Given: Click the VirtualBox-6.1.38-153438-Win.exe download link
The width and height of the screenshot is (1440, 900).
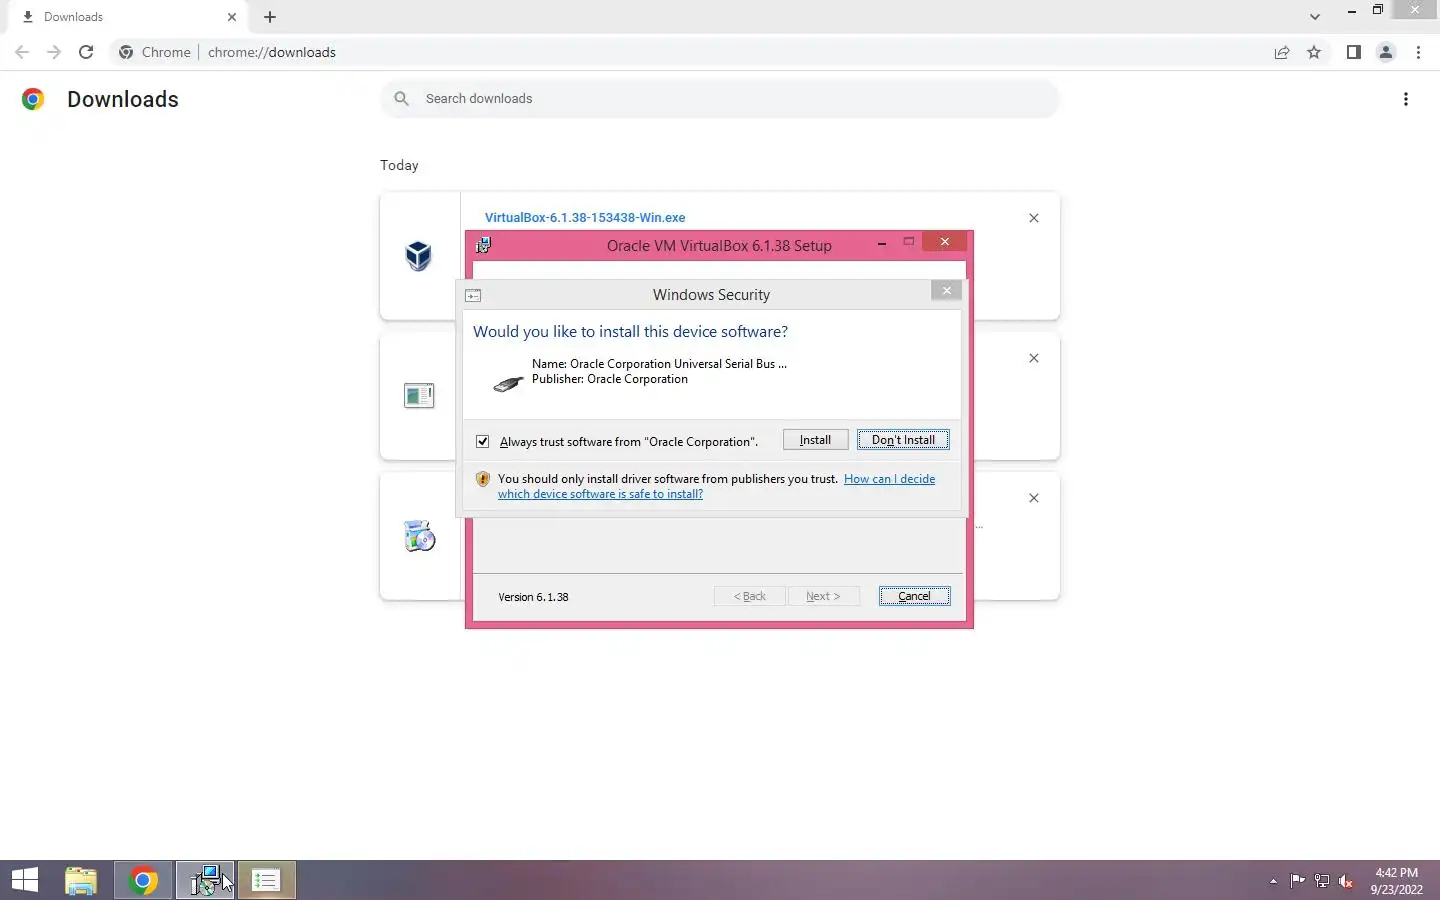Looking at the screenshot, I should click(585, 217).
